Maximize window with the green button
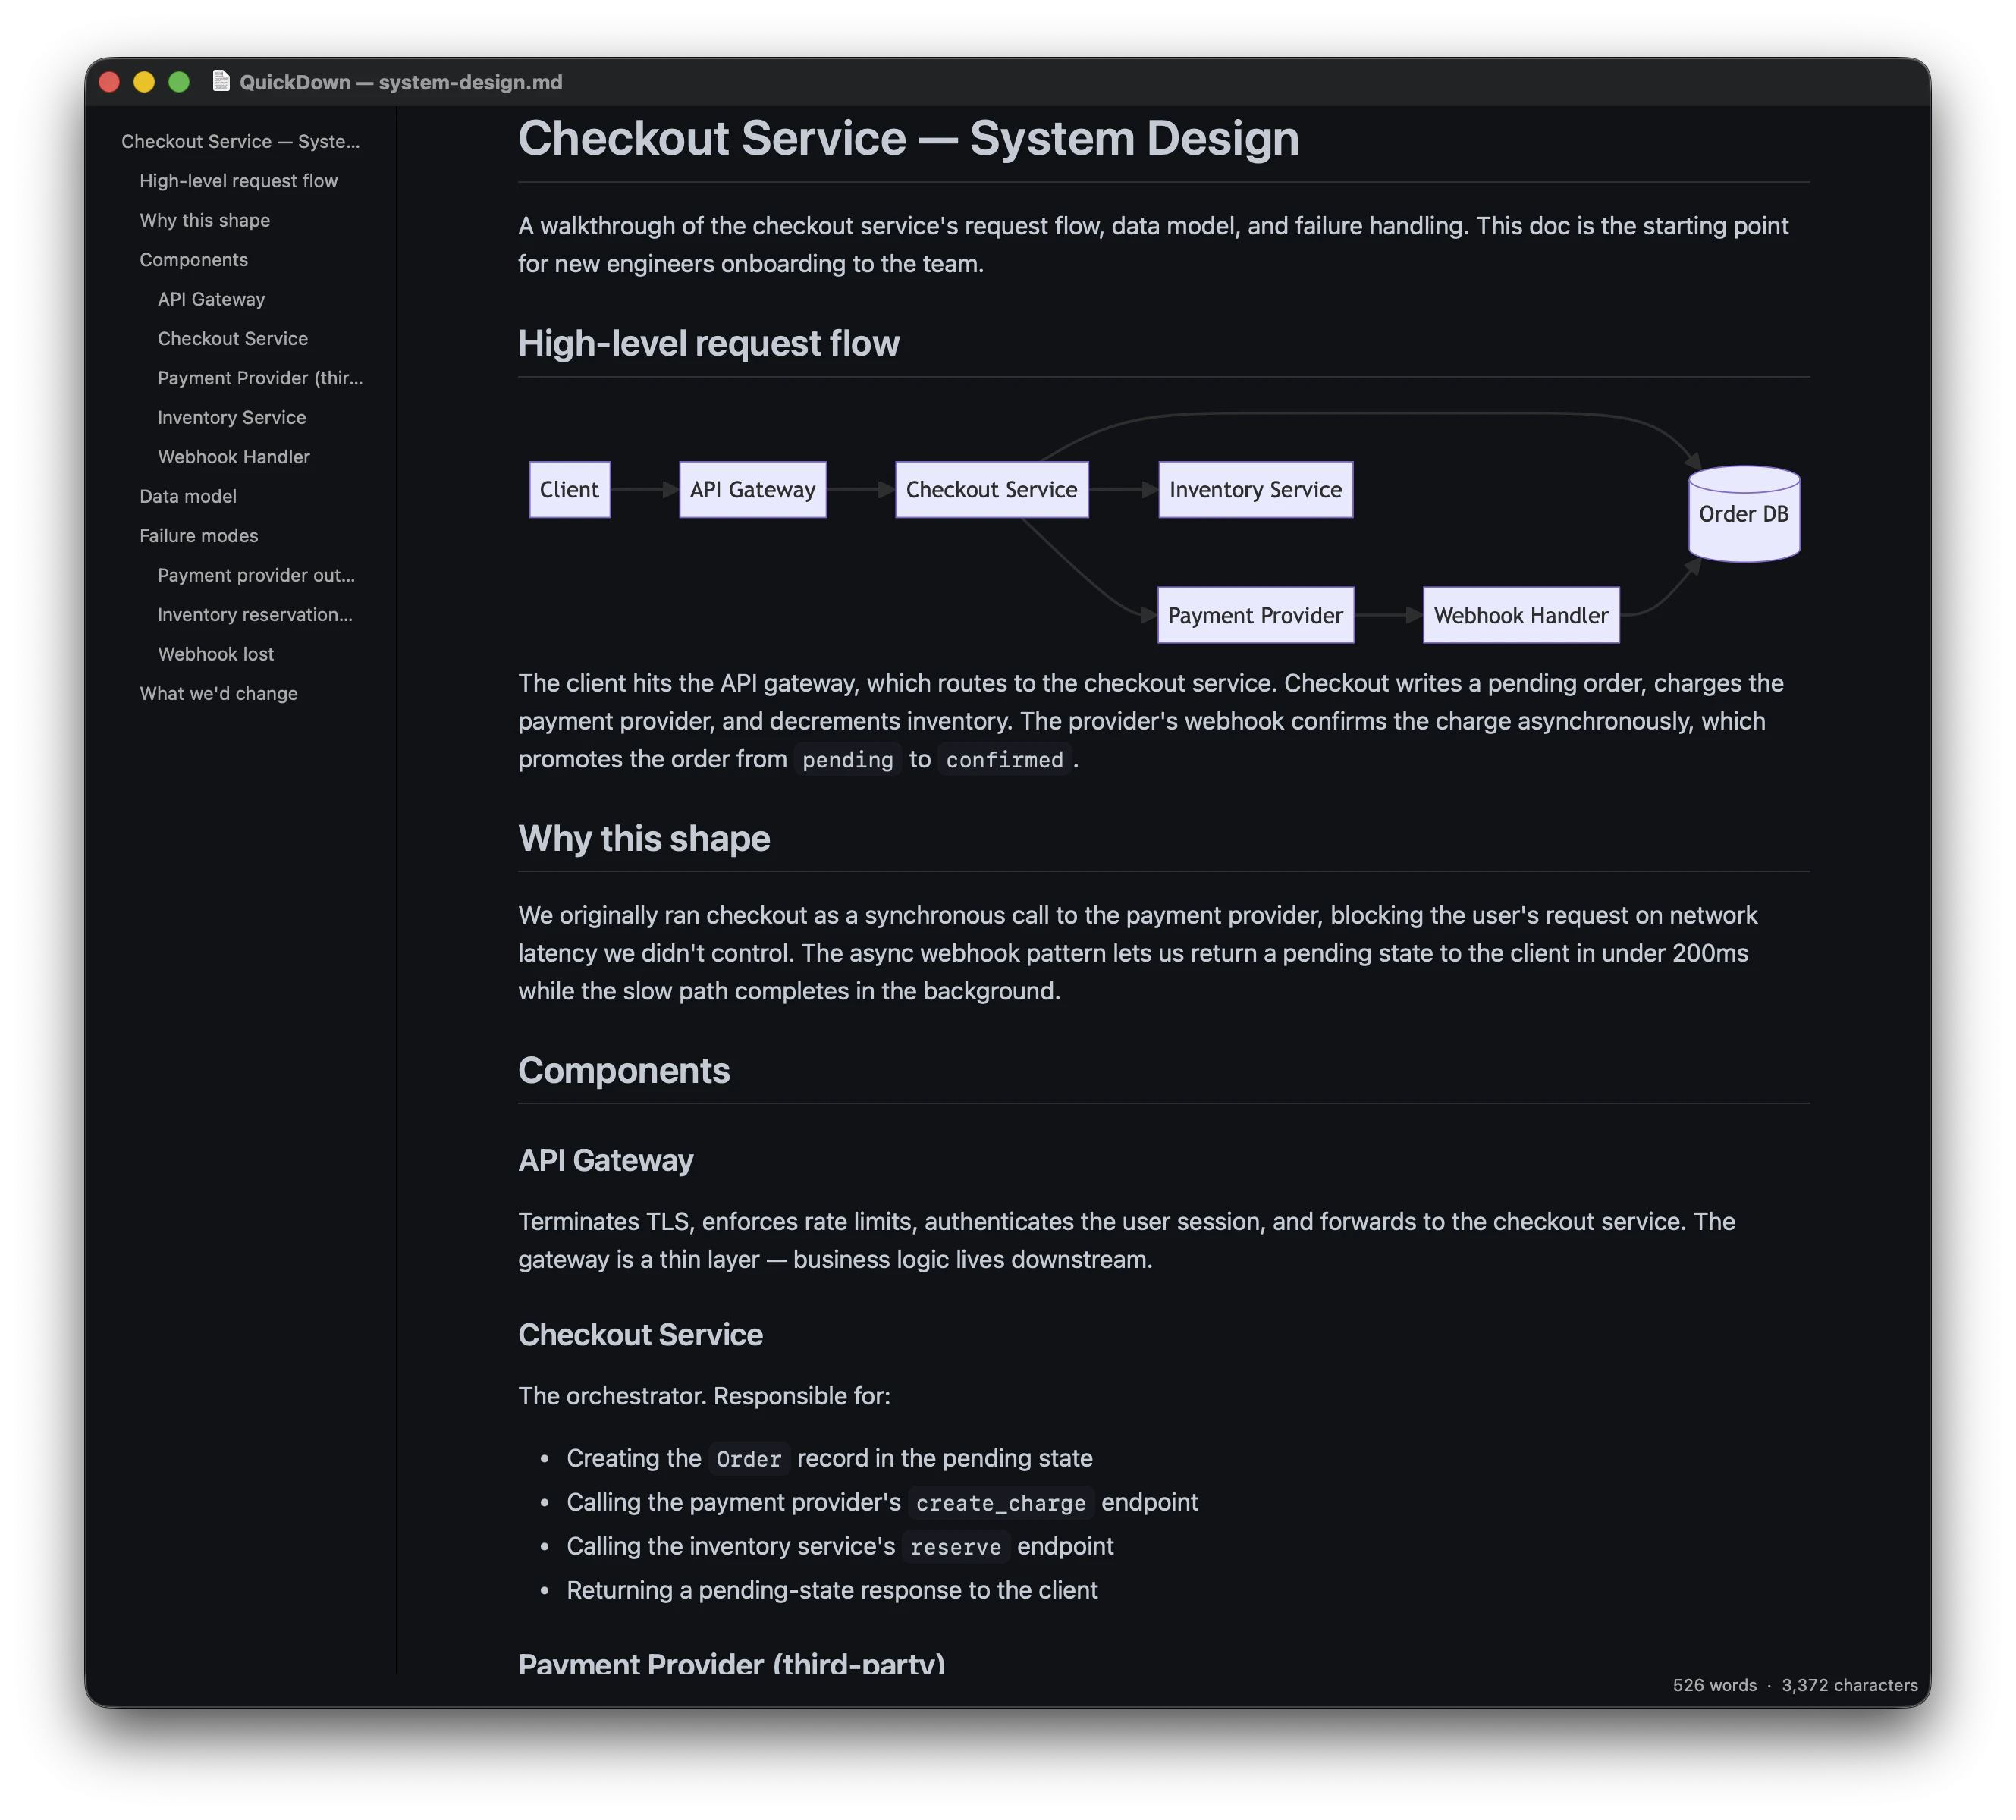Viewport: 2016px width, 1820px height. click(x=179, y=82)
